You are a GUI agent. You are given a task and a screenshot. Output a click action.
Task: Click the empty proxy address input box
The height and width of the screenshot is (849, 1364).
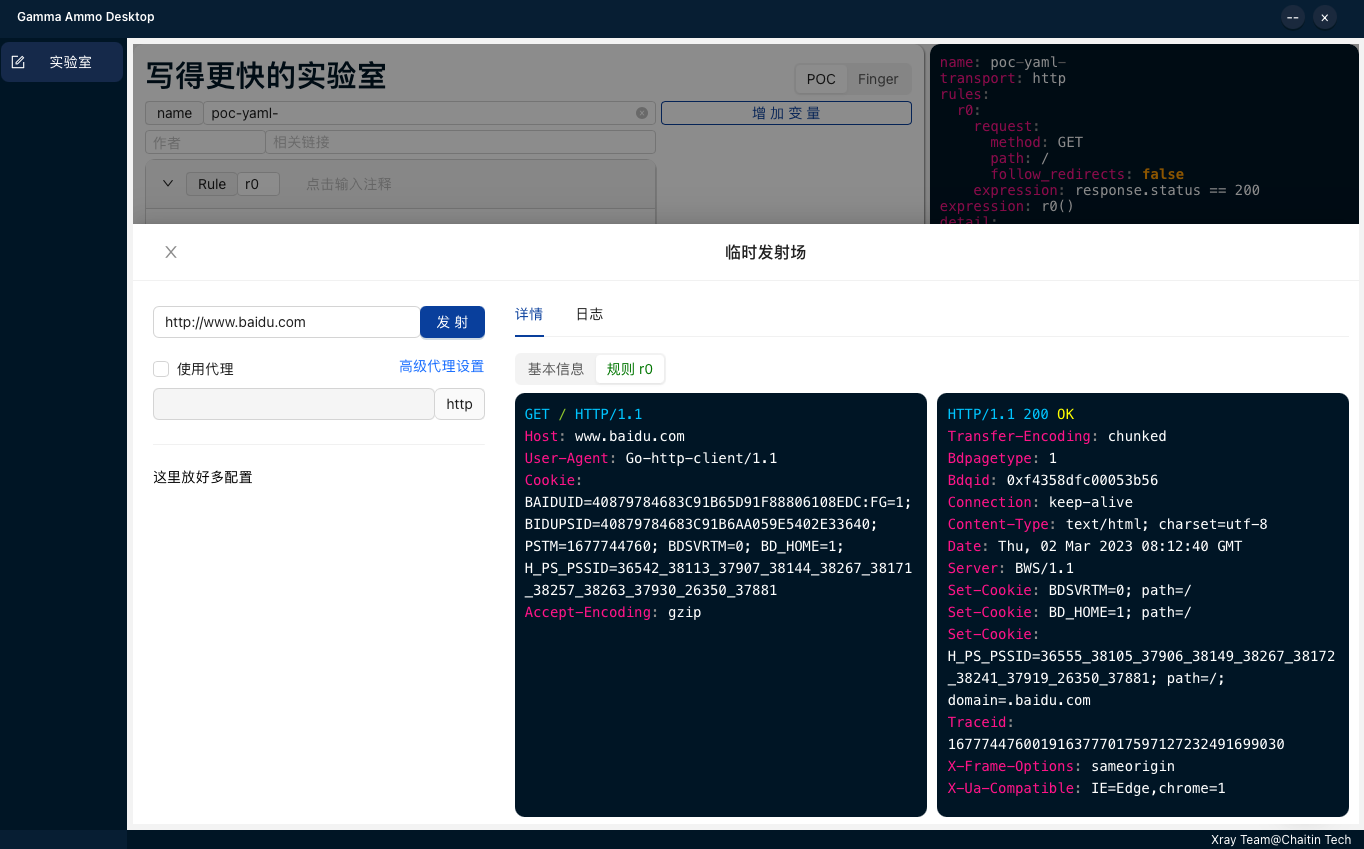click(x=293, y=404)
